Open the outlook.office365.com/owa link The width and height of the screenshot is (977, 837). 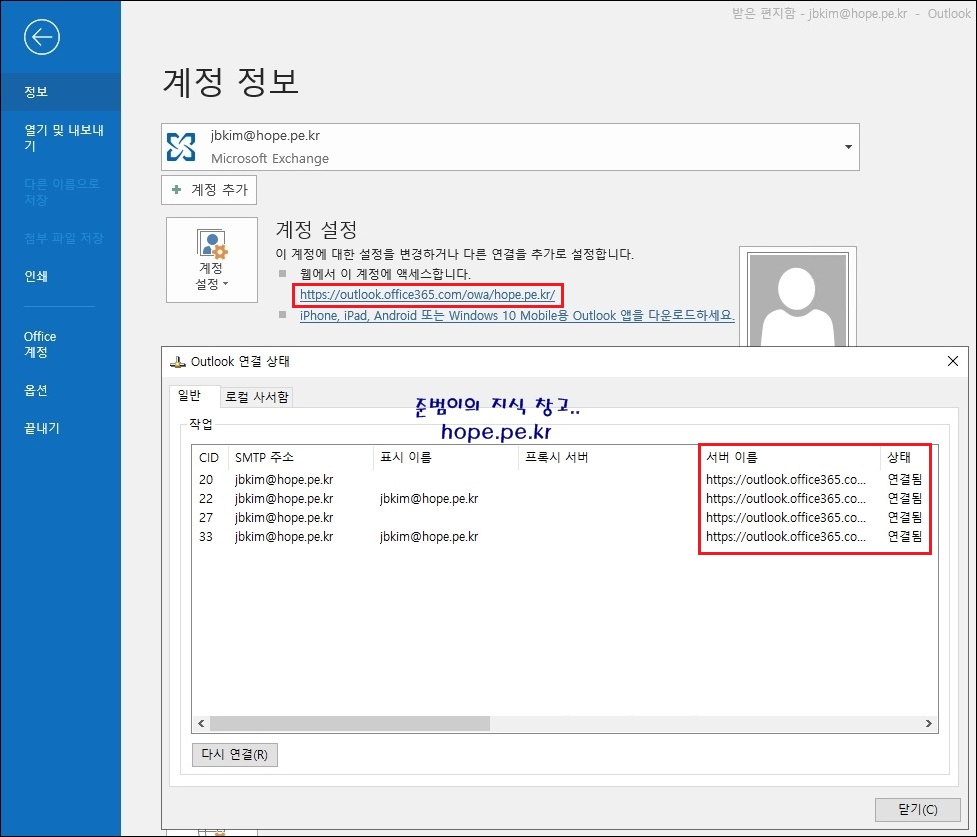[427, 295]
